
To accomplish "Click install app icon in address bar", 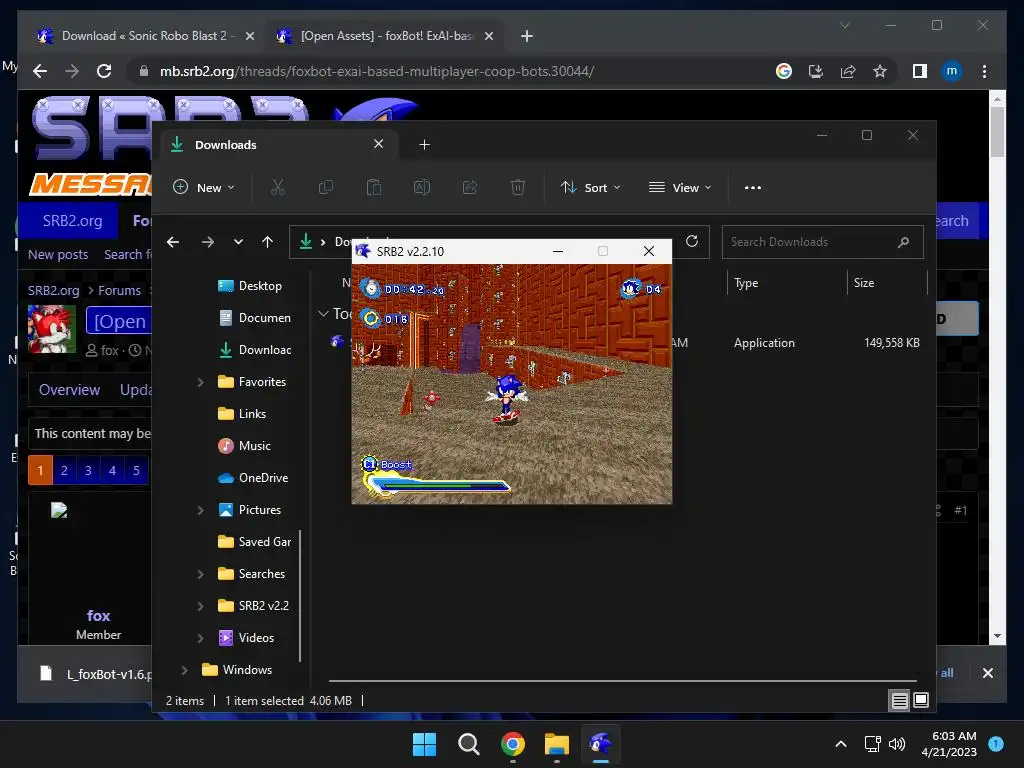I will pos(816,71).
